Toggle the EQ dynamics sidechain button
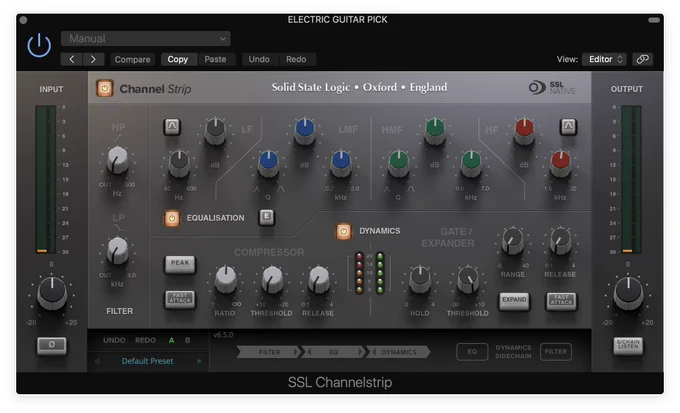 pyautogui.click(x=472, y=352)
